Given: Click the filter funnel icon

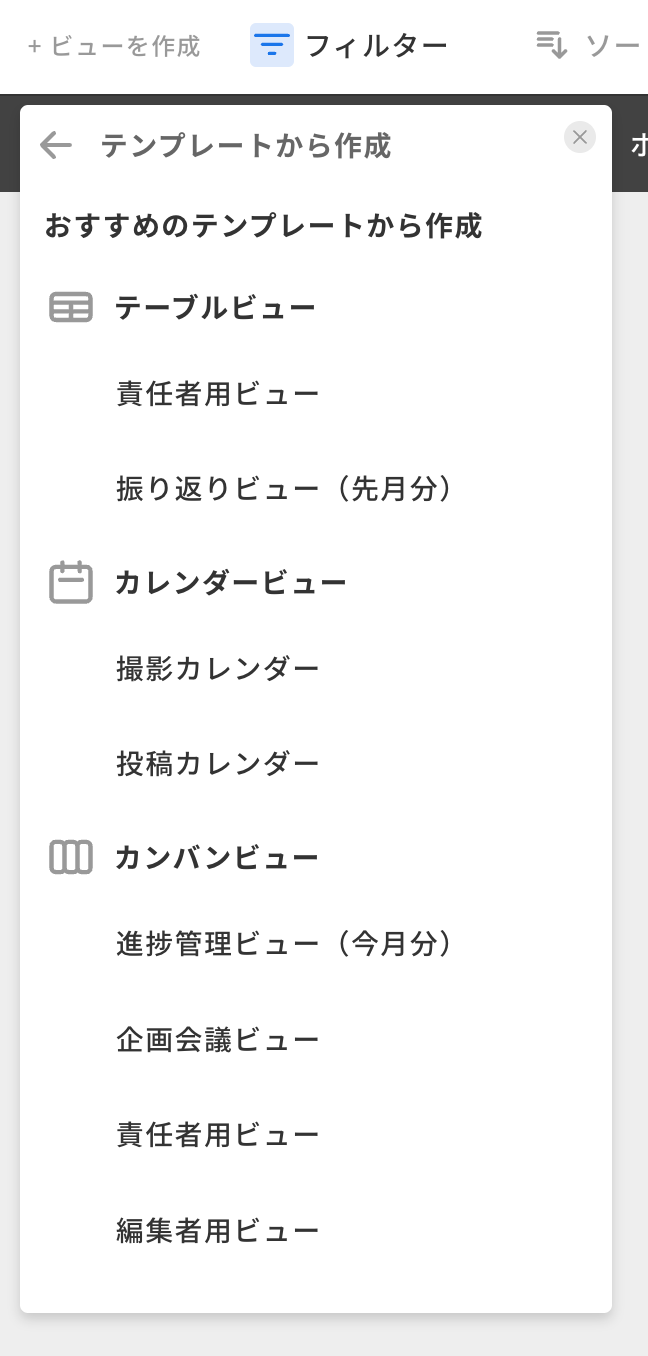Looking at the screenshot, I should (x=272, y=45).
